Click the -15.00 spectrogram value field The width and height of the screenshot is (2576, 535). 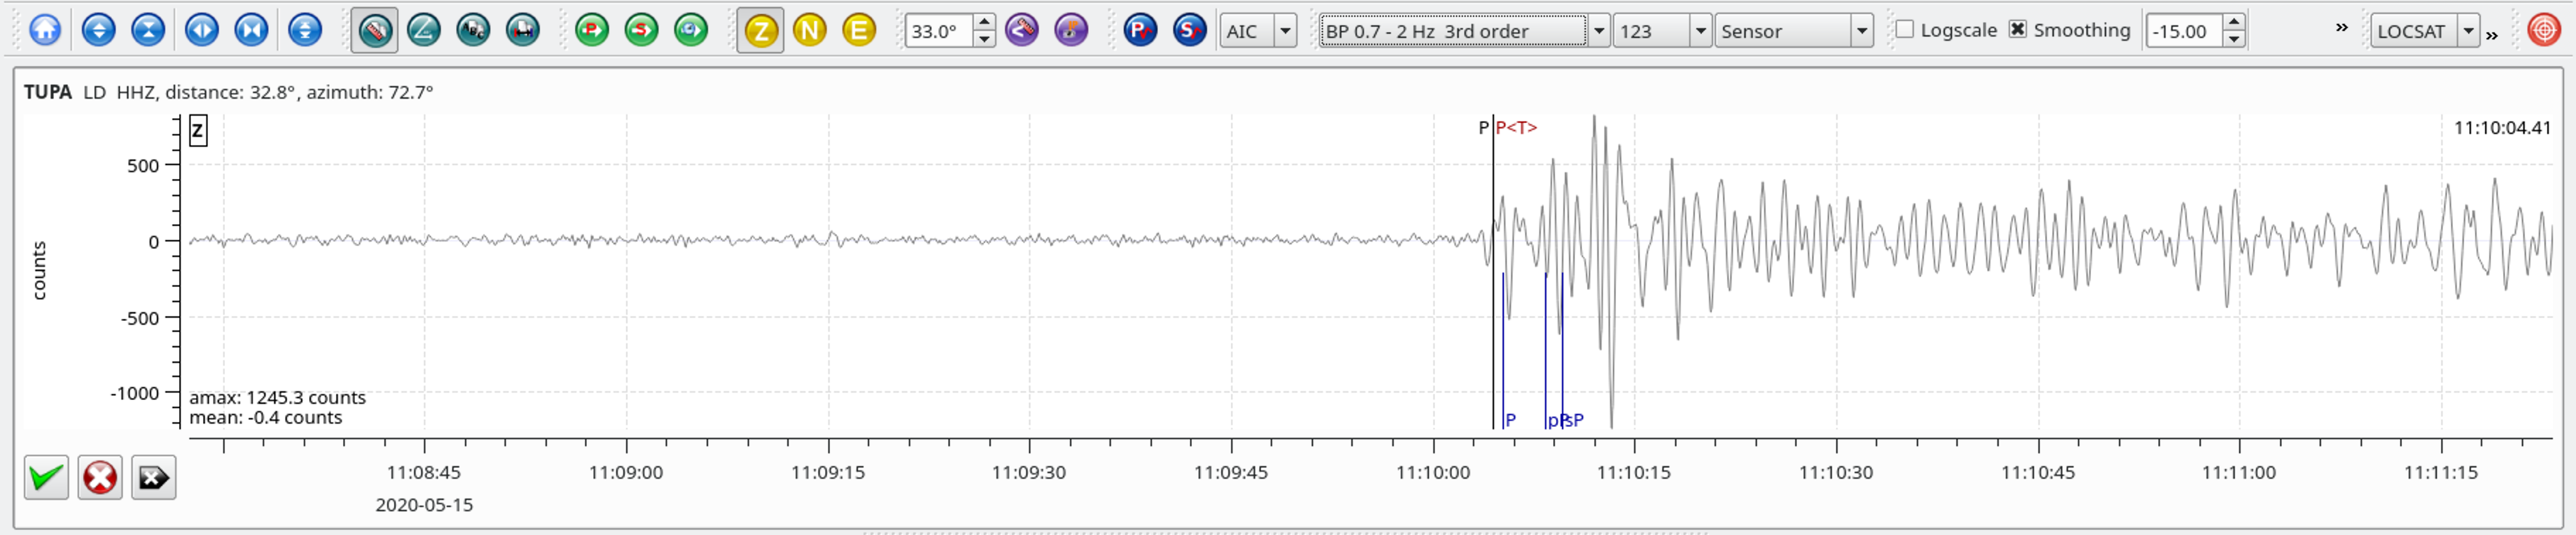pos(2183,31)
